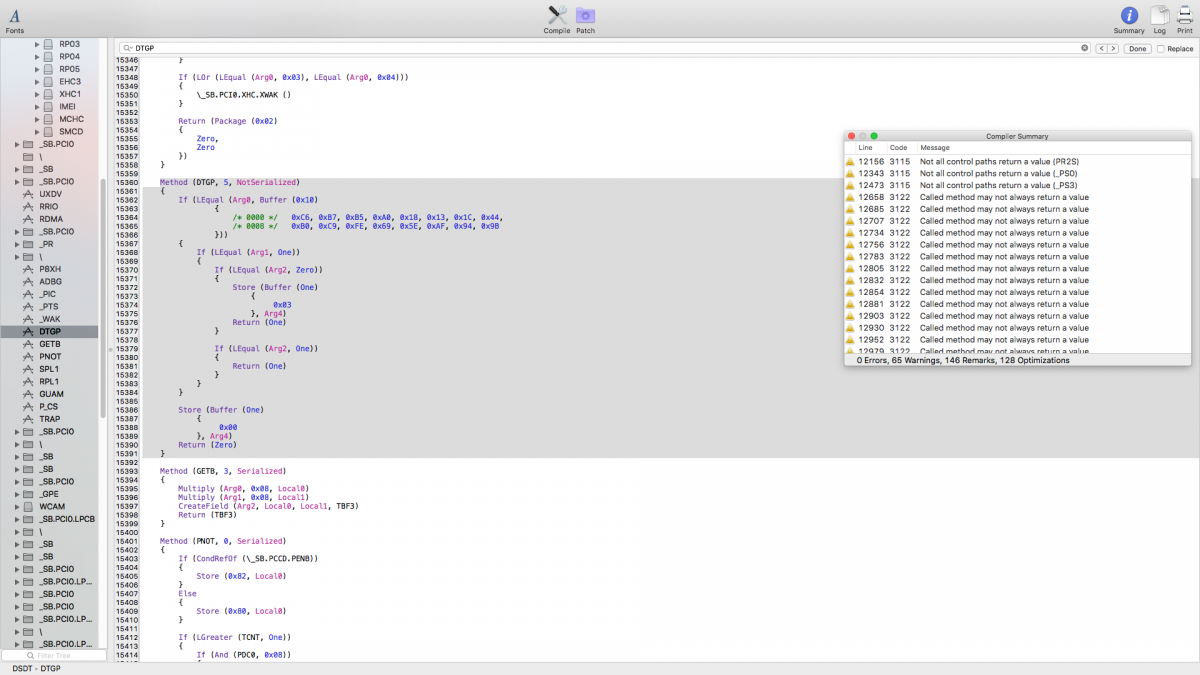Select warning text for line 12707

pyautogui.click(x=1004, y=221)
